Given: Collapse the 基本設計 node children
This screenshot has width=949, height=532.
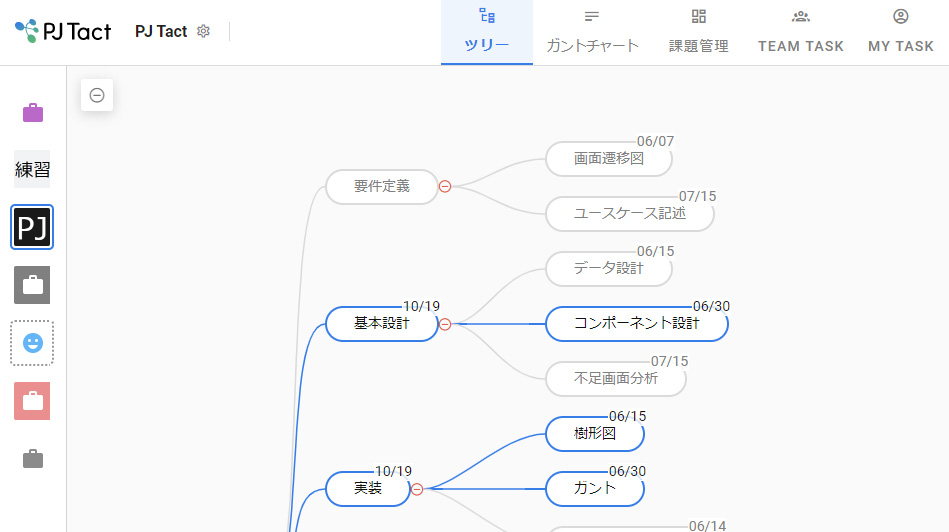Looking at the screenshot, I should (445, 324).
